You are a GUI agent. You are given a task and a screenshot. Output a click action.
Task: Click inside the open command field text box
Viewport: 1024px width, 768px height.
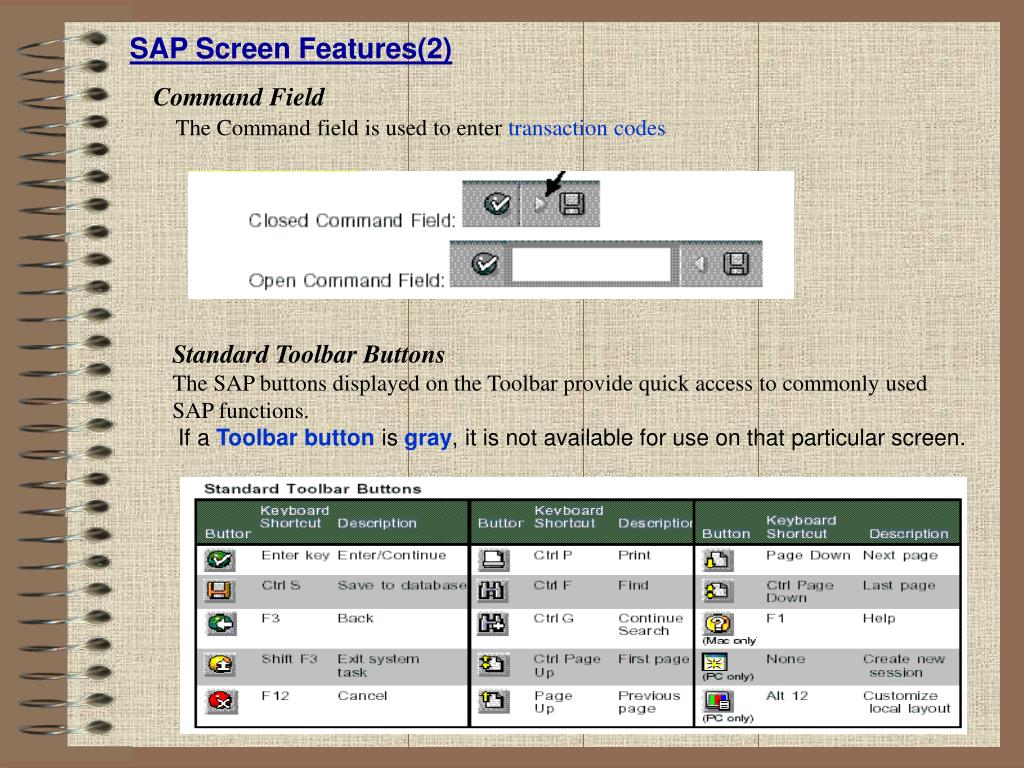coord(591,264)
